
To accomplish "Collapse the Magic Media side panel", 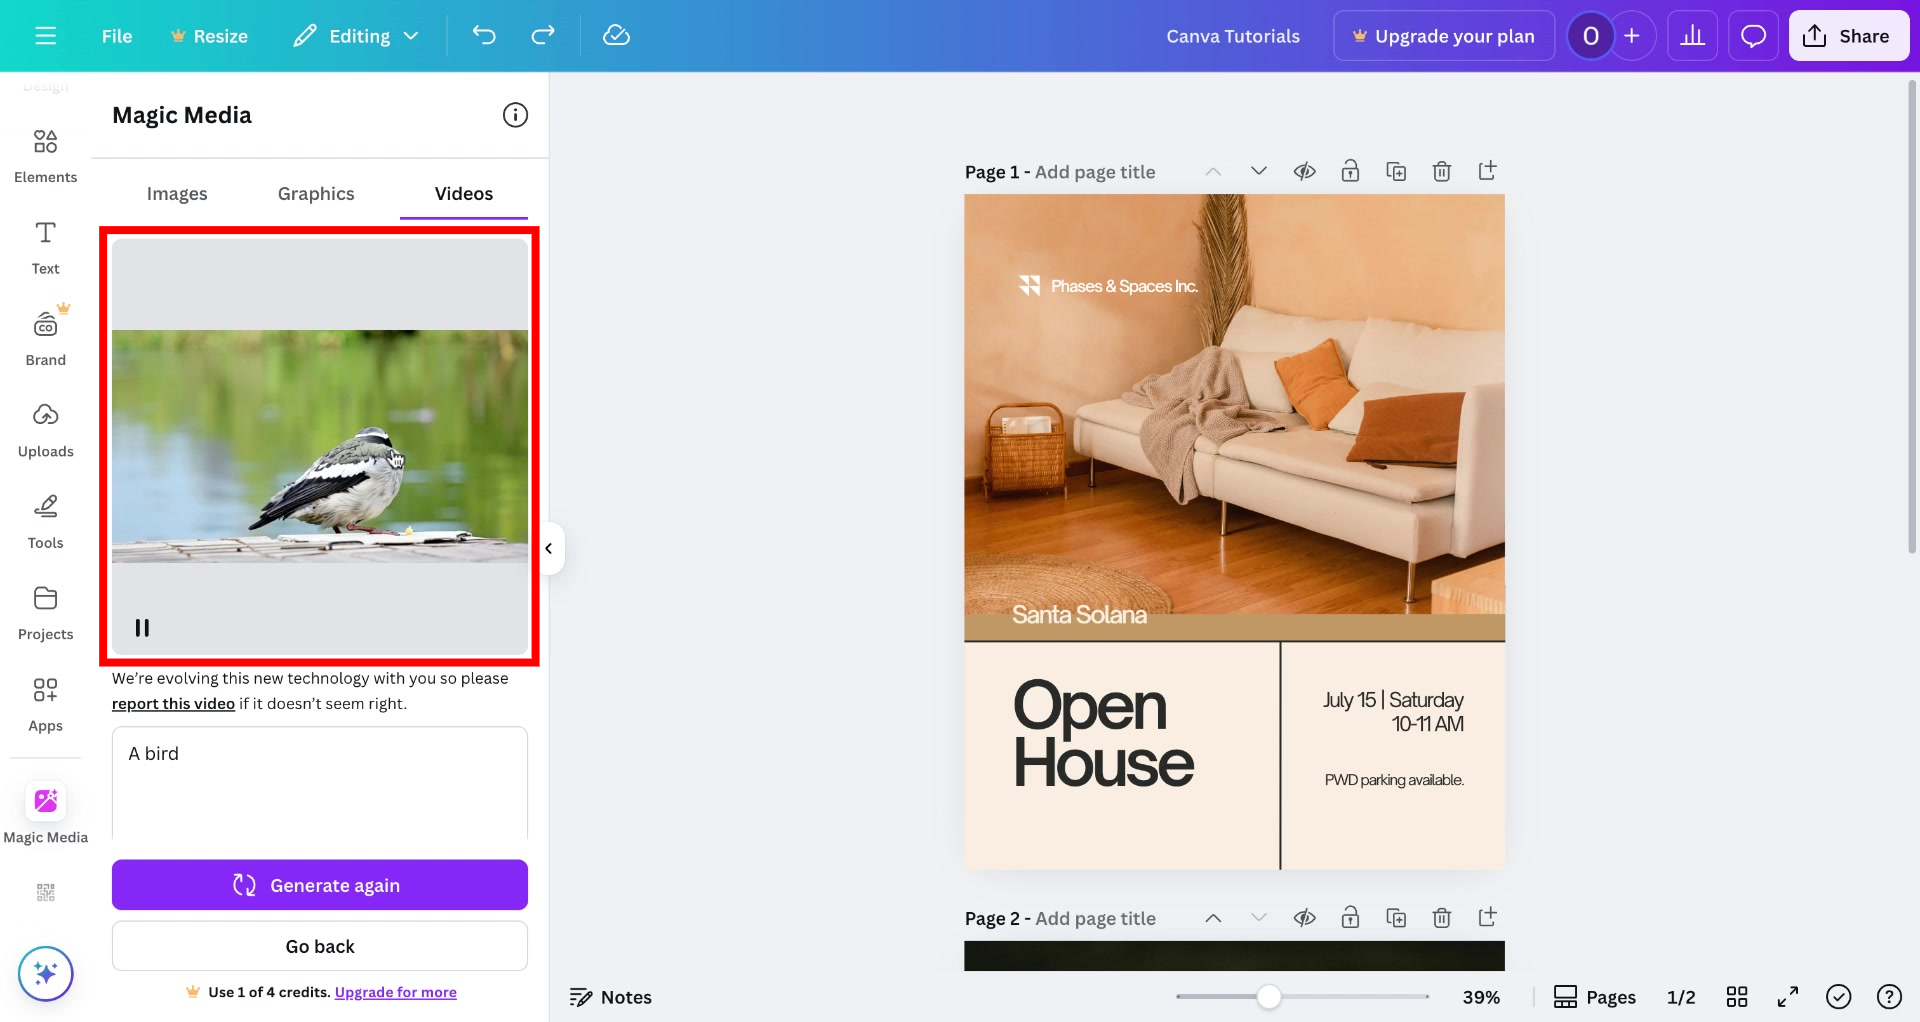I will pos(548,548).
